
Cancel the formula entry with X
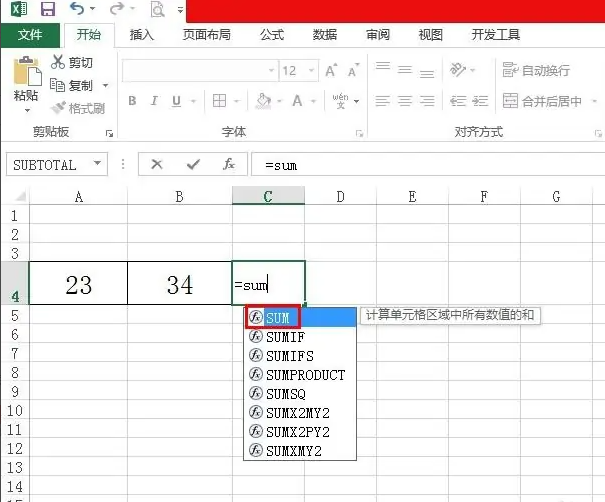(157, 164)
